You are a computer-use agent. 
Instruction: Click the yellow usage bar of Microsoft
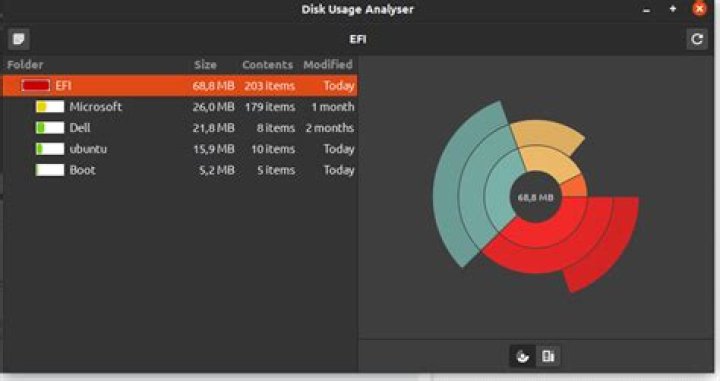click(50, 107)
